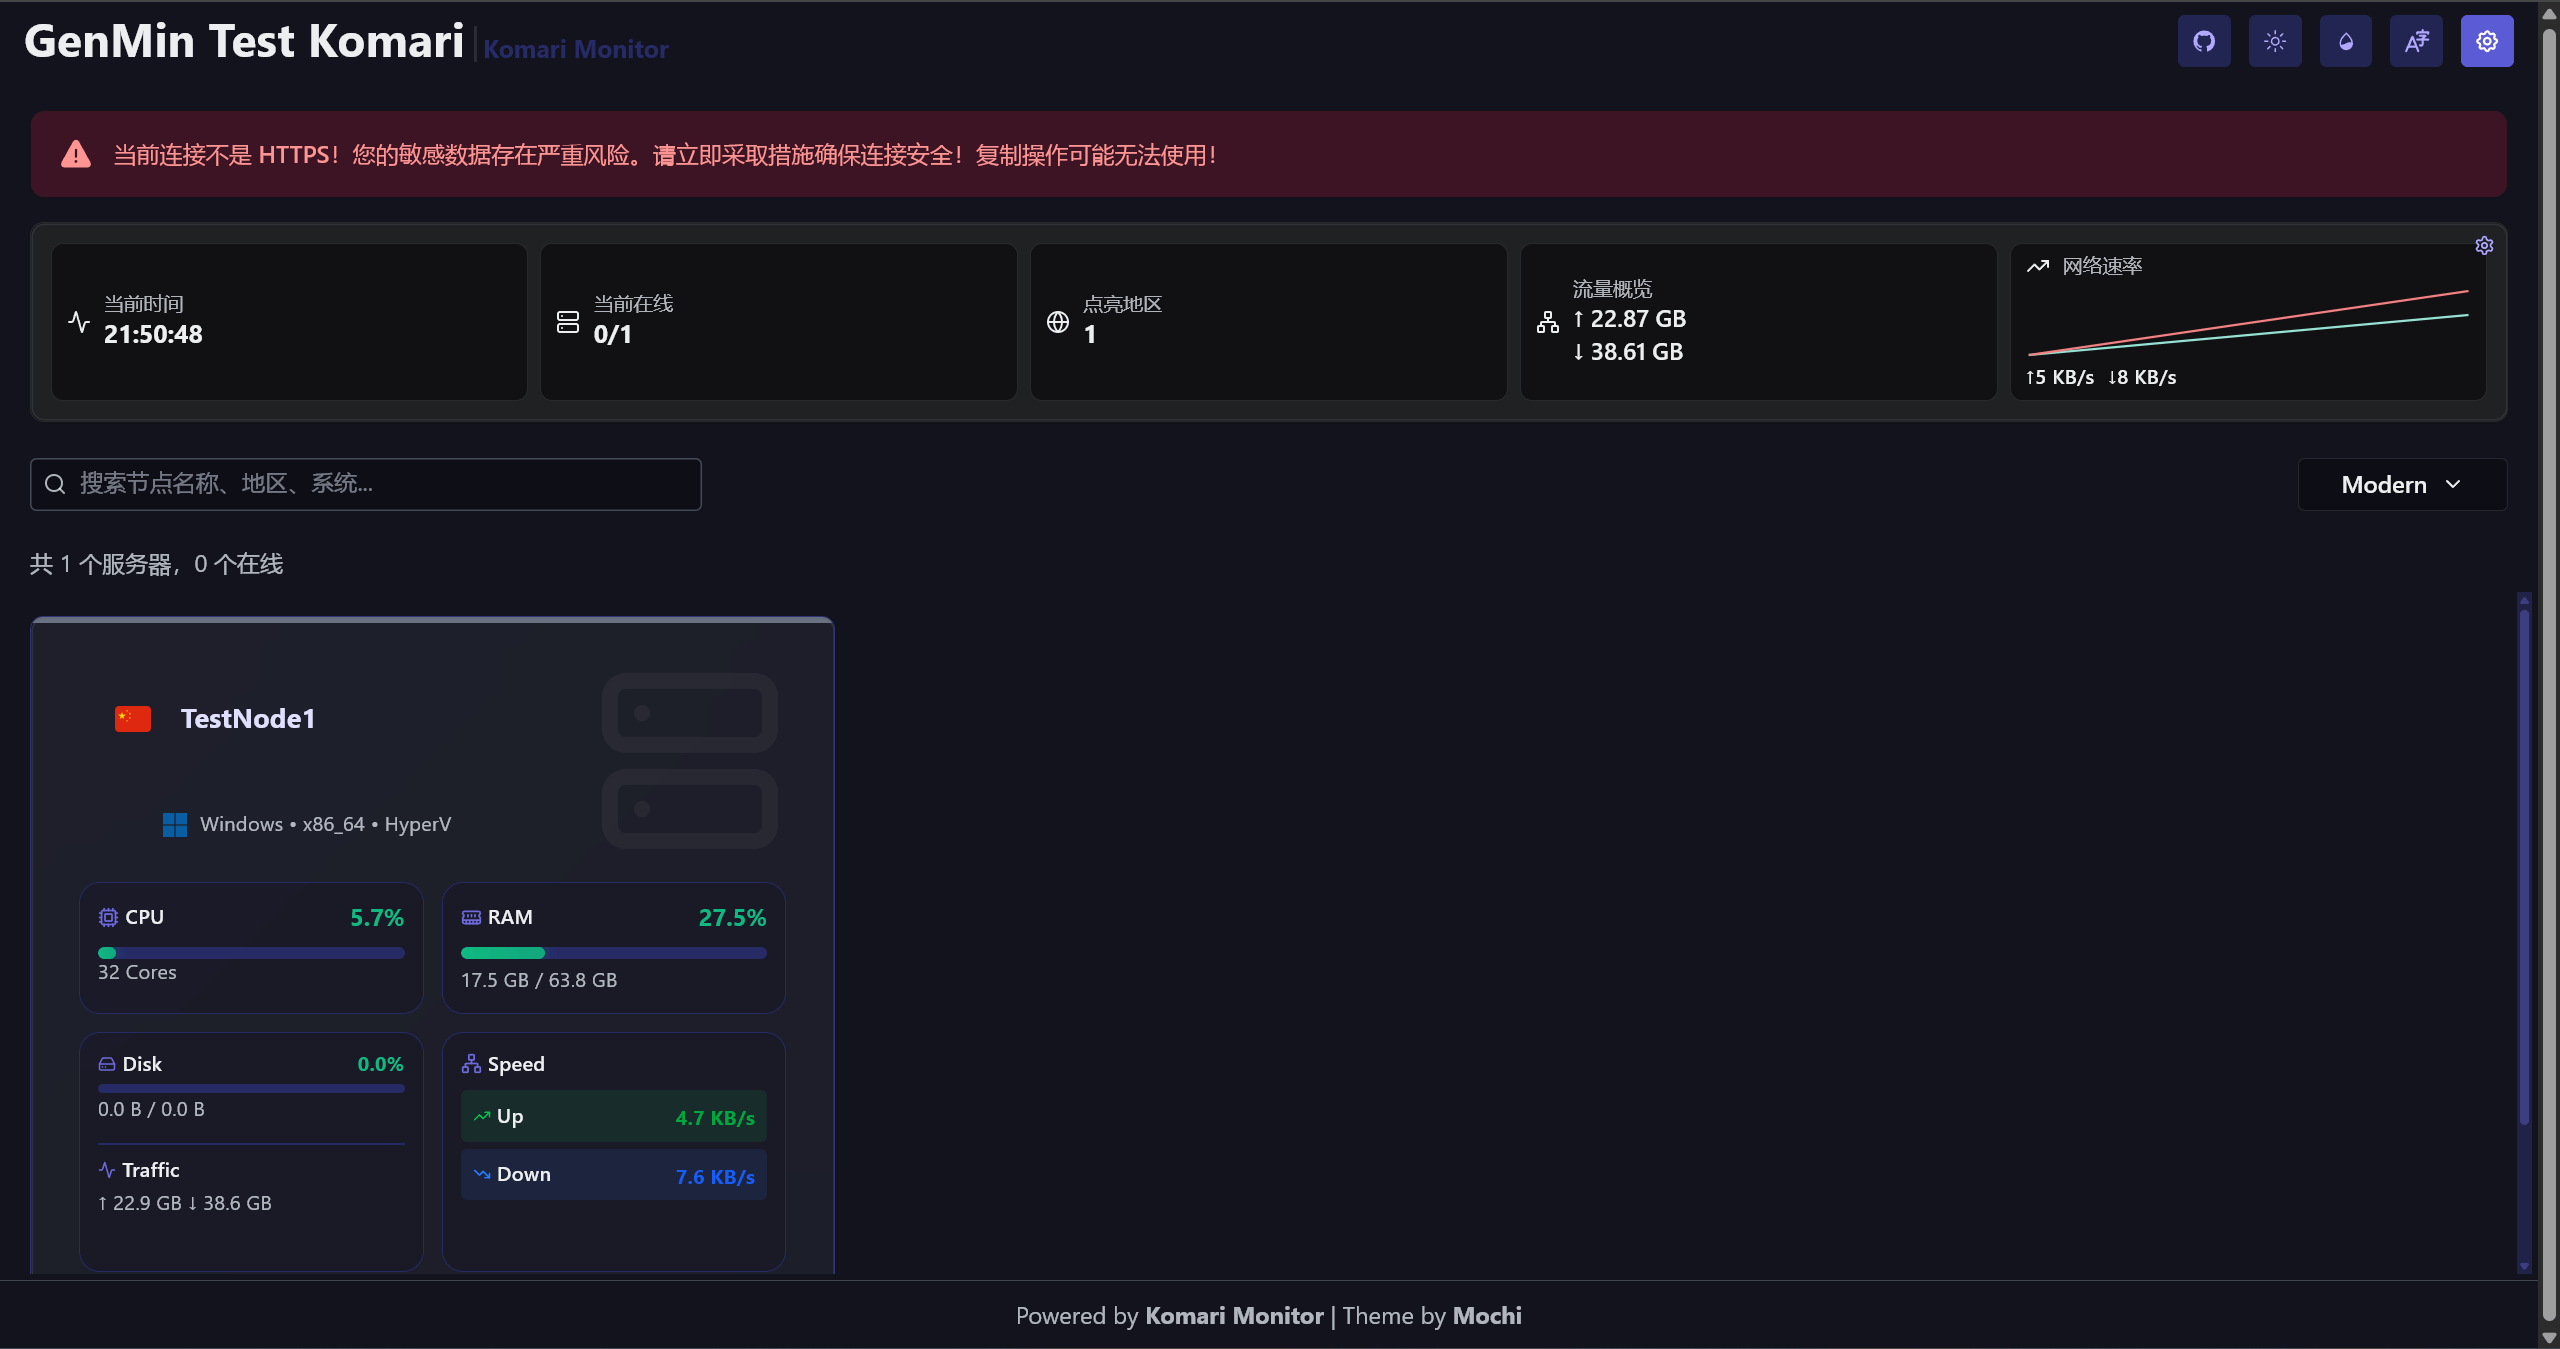The image size is (2560, 1349).
Task: Click the RAM usage progress bar
Action: [x=613, y=953]
